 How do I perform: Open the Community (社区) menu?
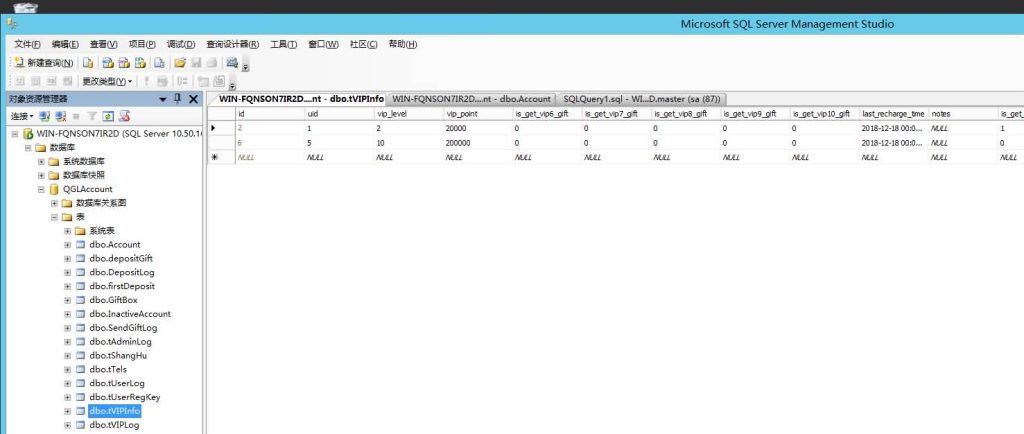point(363,44)
